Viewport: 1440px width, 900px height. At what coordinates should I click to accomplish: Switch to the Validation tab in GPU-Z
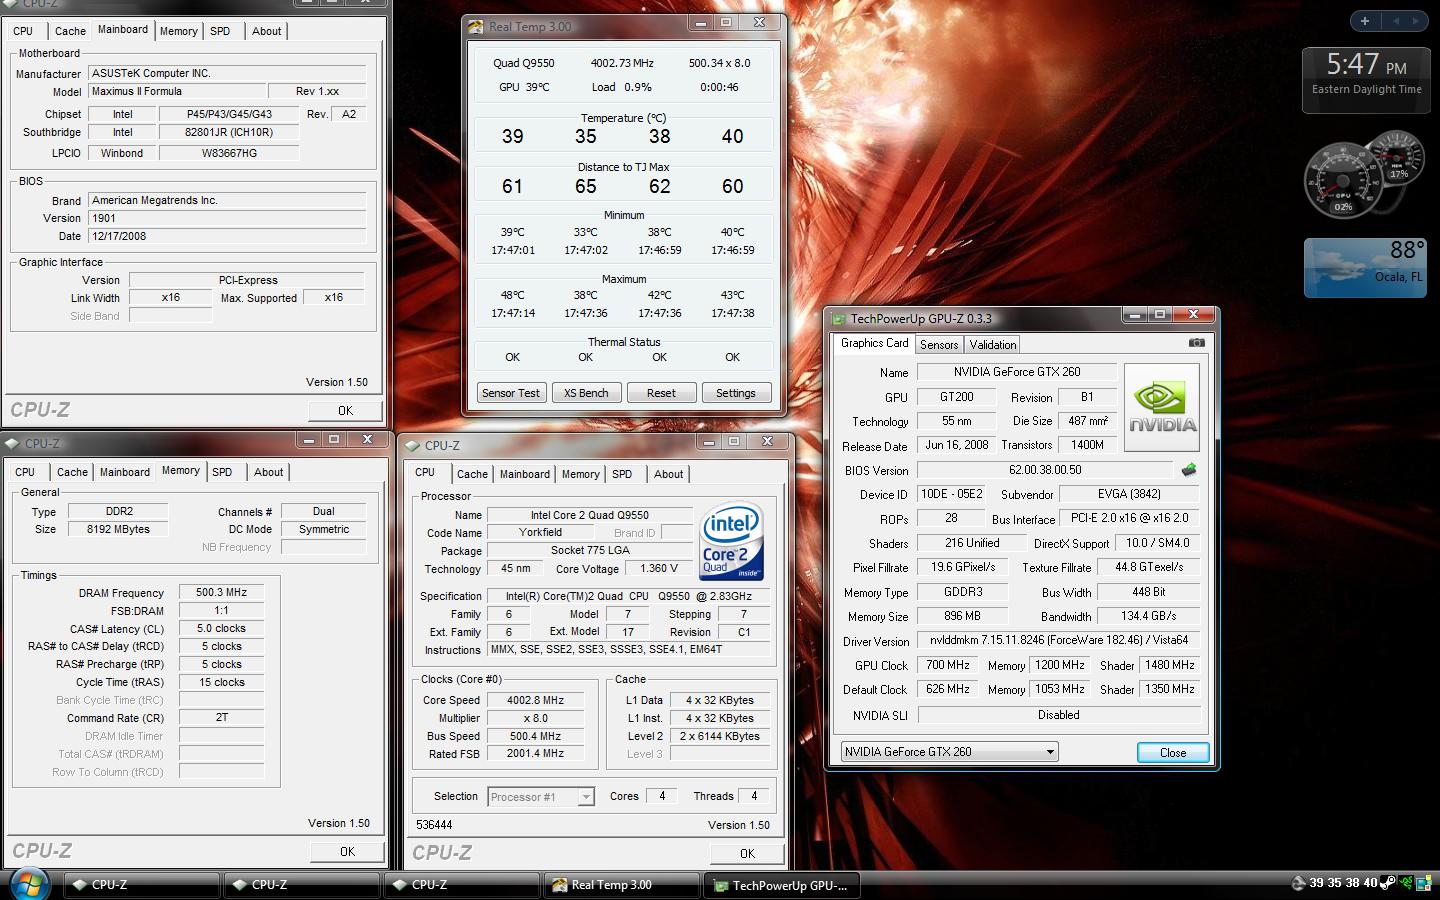[993, 344]
